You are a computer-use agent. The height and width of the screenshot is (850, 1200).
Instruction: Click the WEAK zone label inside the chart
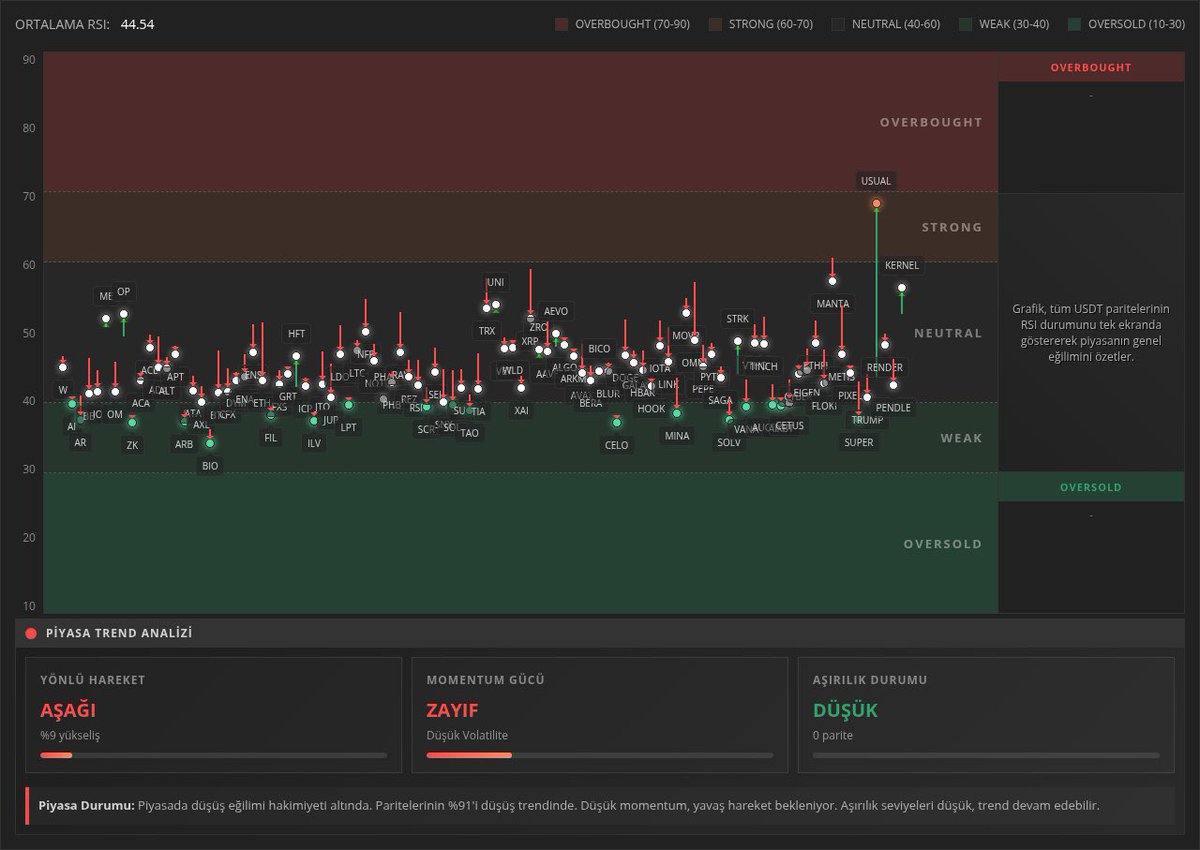[x=962, y=438]
